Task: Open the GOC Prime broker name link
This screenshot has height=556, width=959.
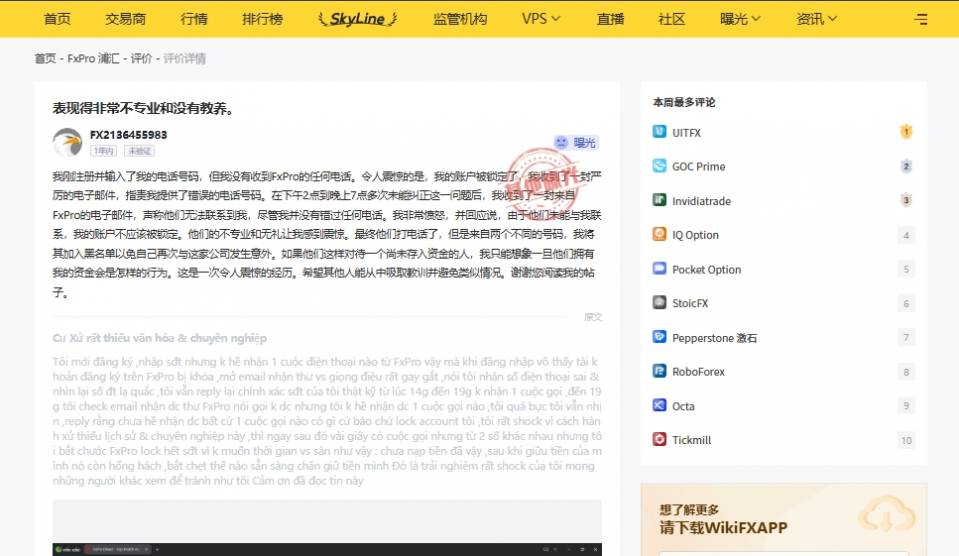Action: pyautogui.click(x=698, y=166)
